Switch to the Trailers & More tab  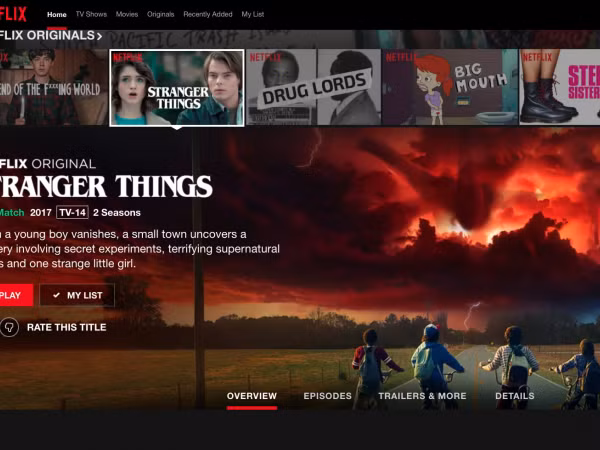(x=422, y=396)
